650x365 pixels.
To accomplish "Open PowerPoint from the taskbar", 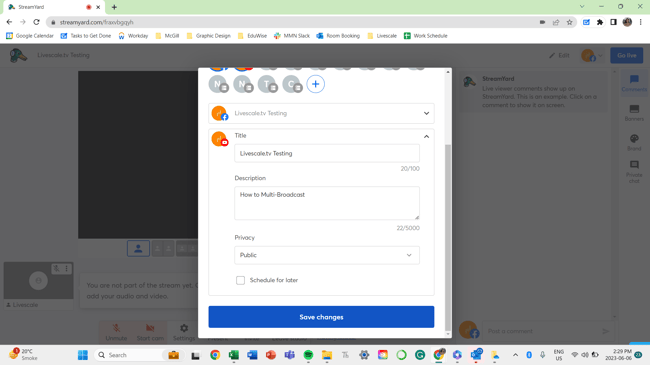I will click(271, 355).
